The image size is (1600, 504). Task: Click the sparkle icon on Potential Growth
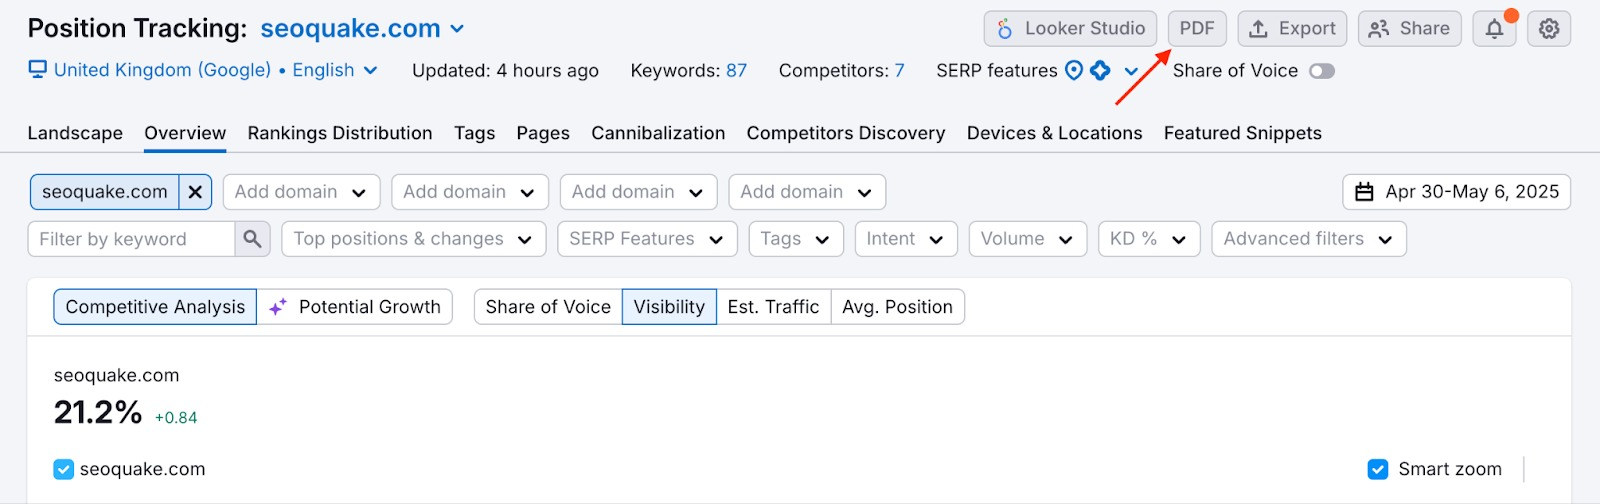pos(278,307)
